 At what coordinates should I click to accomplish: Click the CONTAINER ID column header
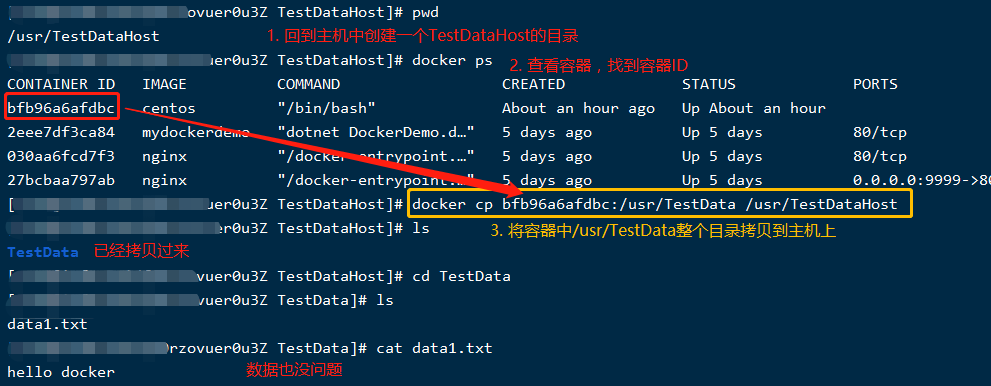click(x=61, y=85)
